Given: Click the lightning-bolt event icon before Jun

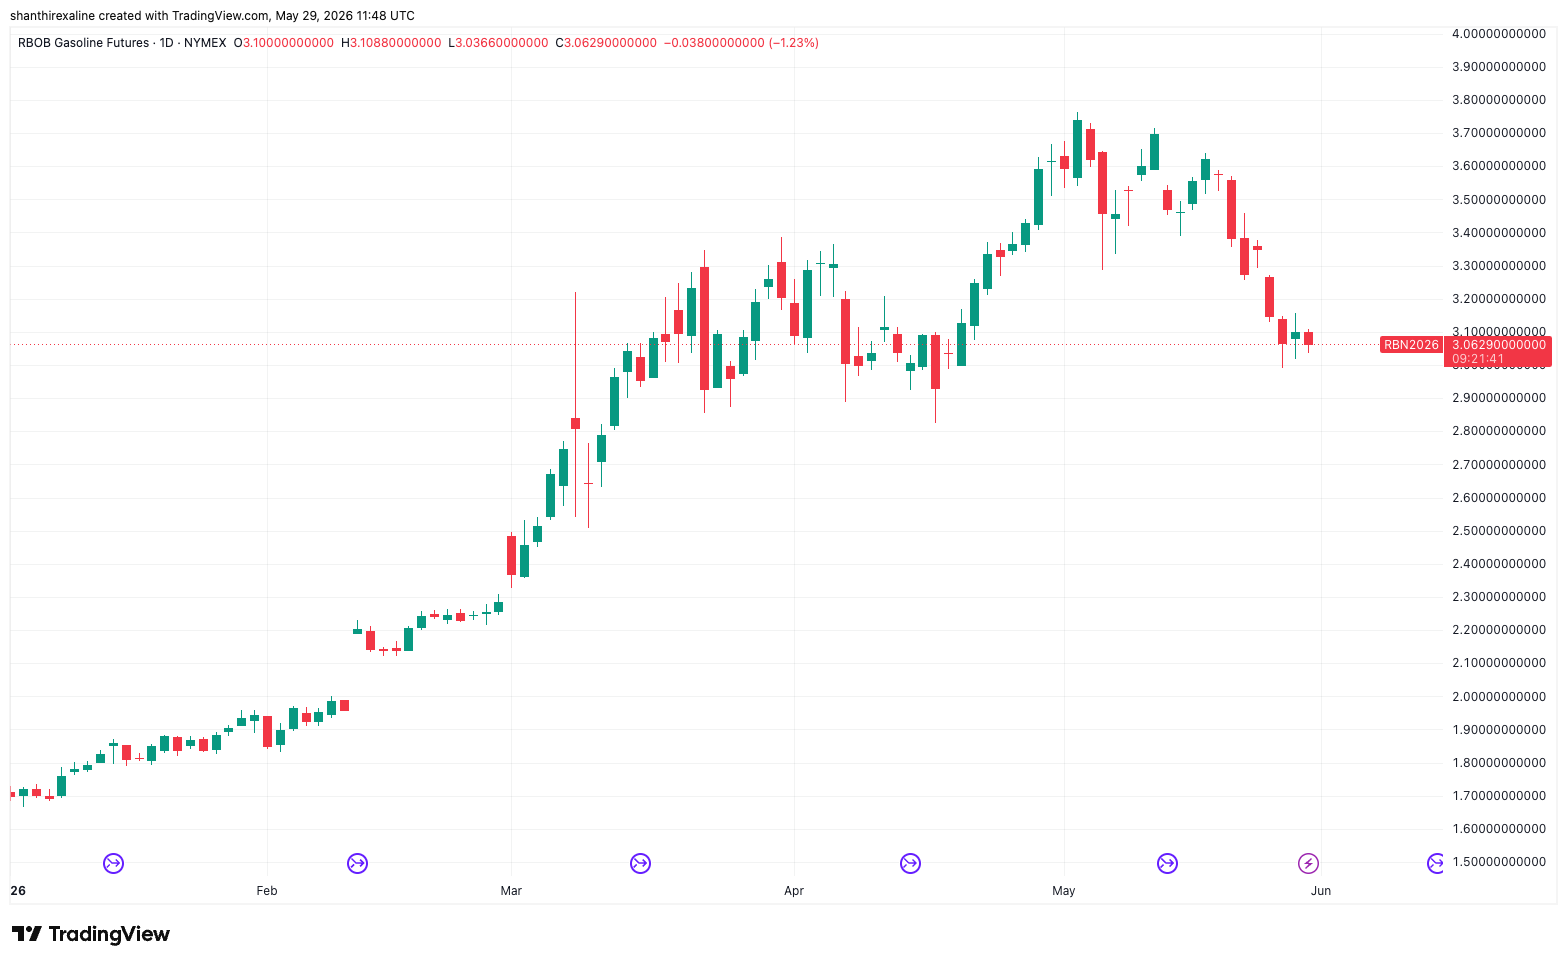Looking at the screenshot, I should point(1308,863).
